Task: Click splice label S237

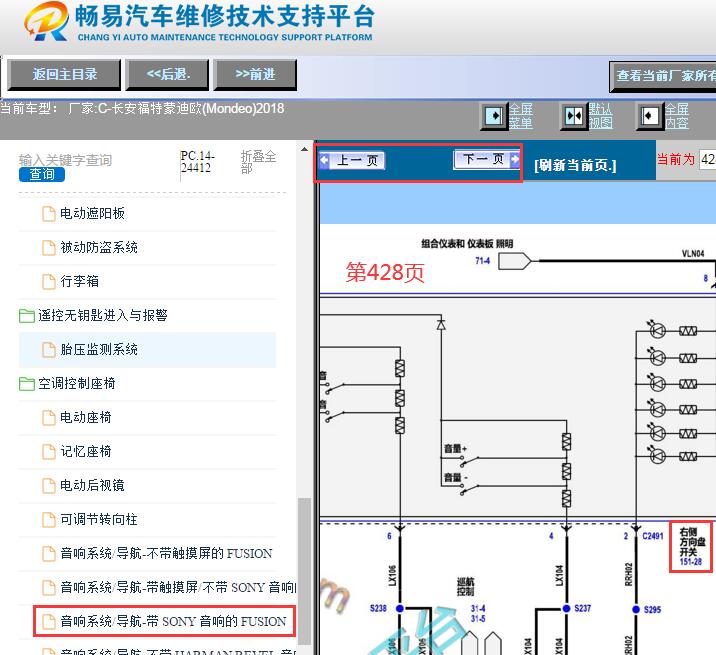Action: tap(583, 608)
